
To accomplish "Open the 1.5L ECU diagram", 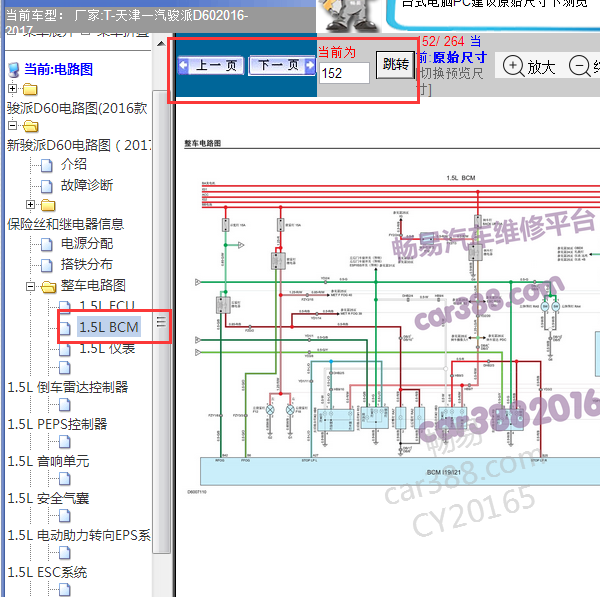I will click(107, 306).
